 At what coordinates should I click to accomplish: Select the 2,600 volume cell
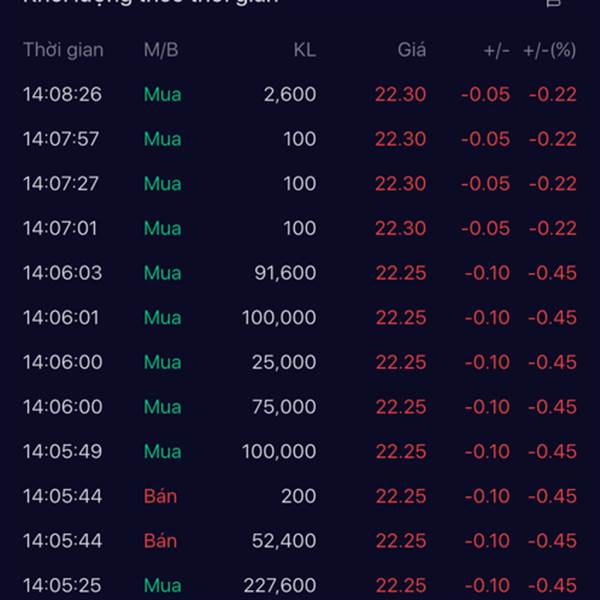290,95
